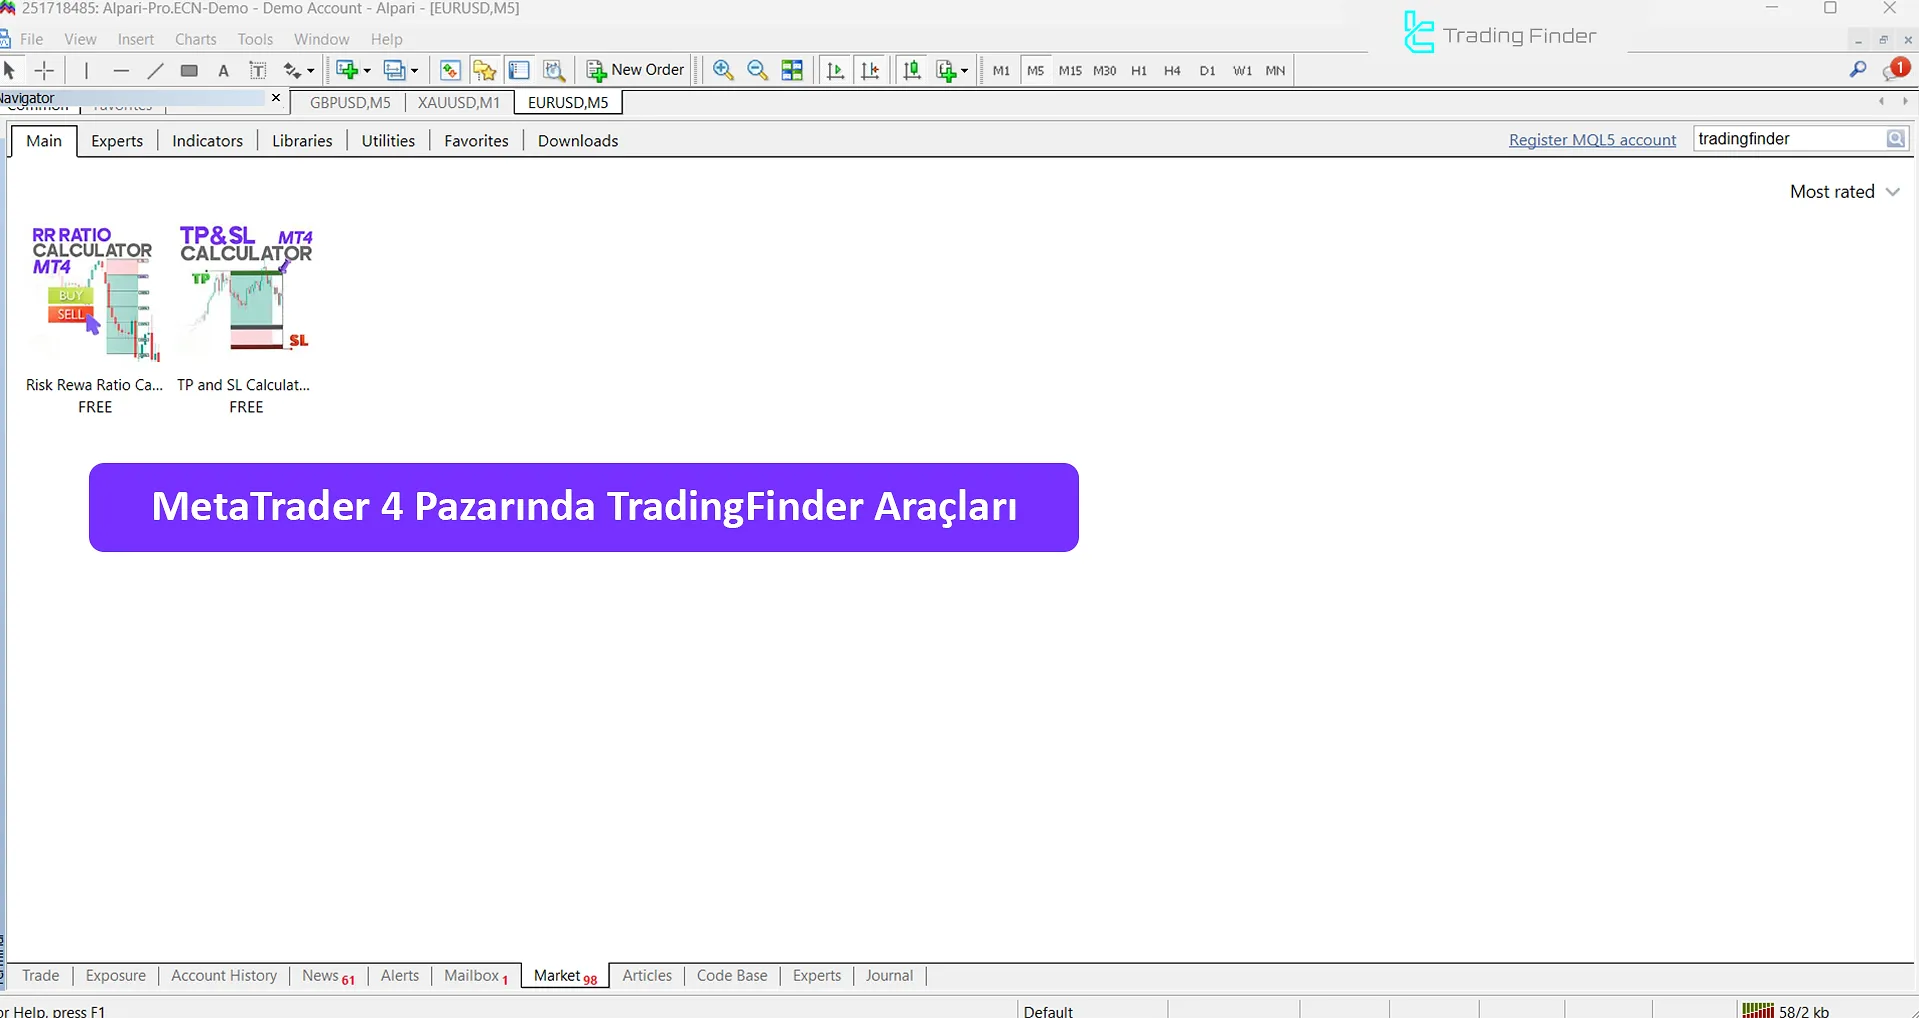Image resolution: width=1919 pixels, height=1018 pixels.
Task: Expand the new chart dropdown arrow
Action: point(367,71)
